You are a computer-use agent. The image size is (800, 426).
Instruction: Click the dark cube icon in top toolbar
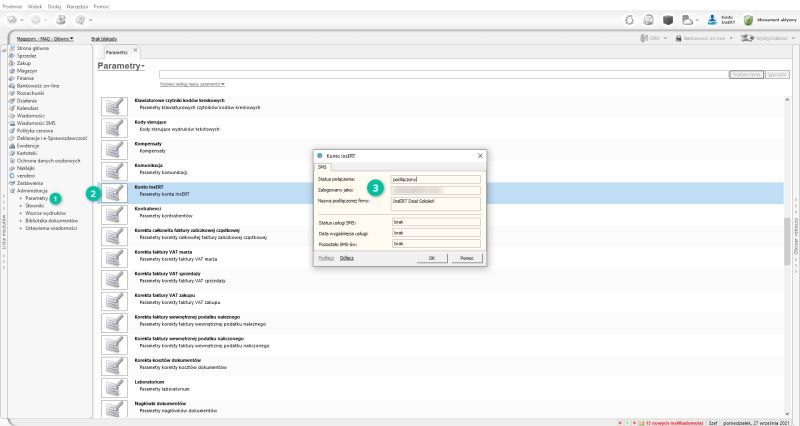(x=668, y=20)
